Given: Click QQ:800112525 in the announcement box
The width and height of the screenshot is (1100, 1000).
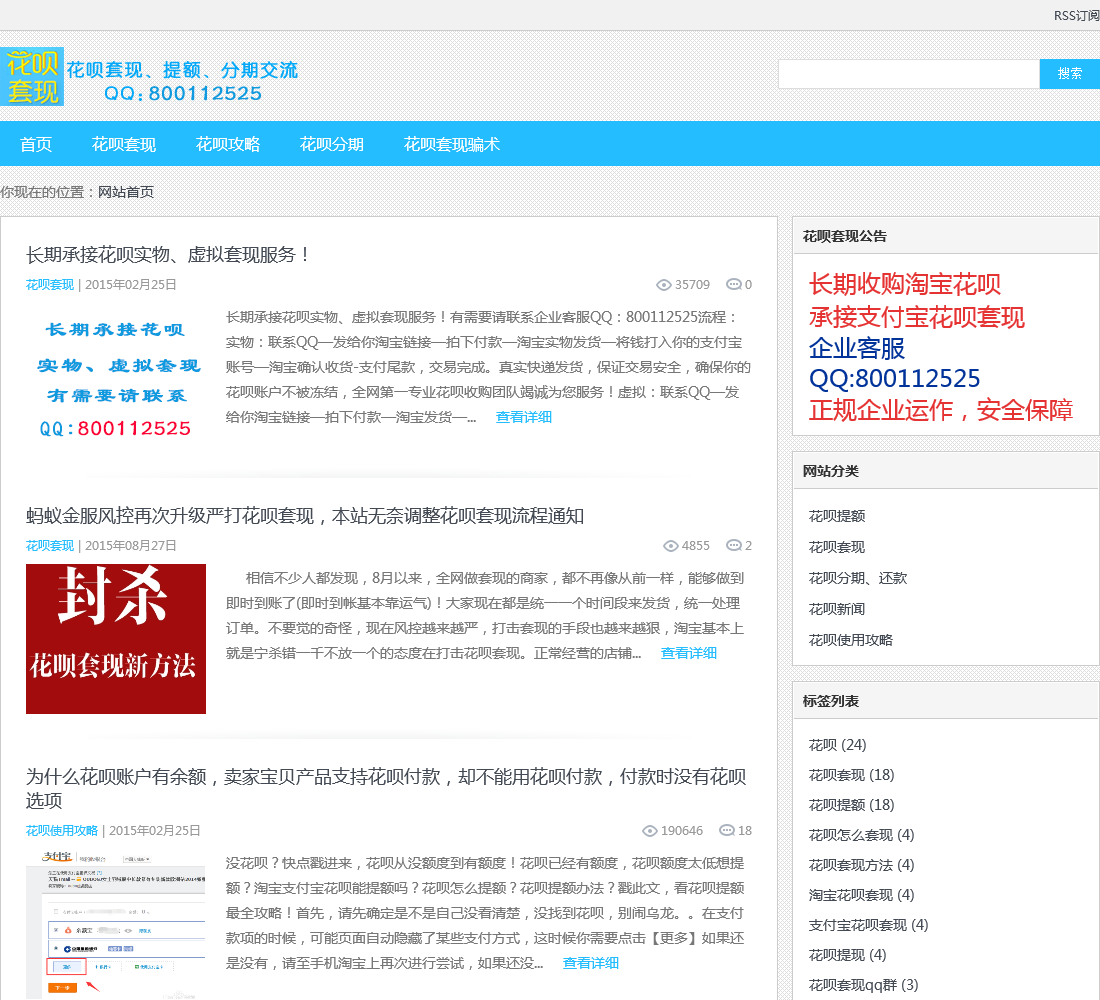Looking at the screenshot, I should click(894, 378).
